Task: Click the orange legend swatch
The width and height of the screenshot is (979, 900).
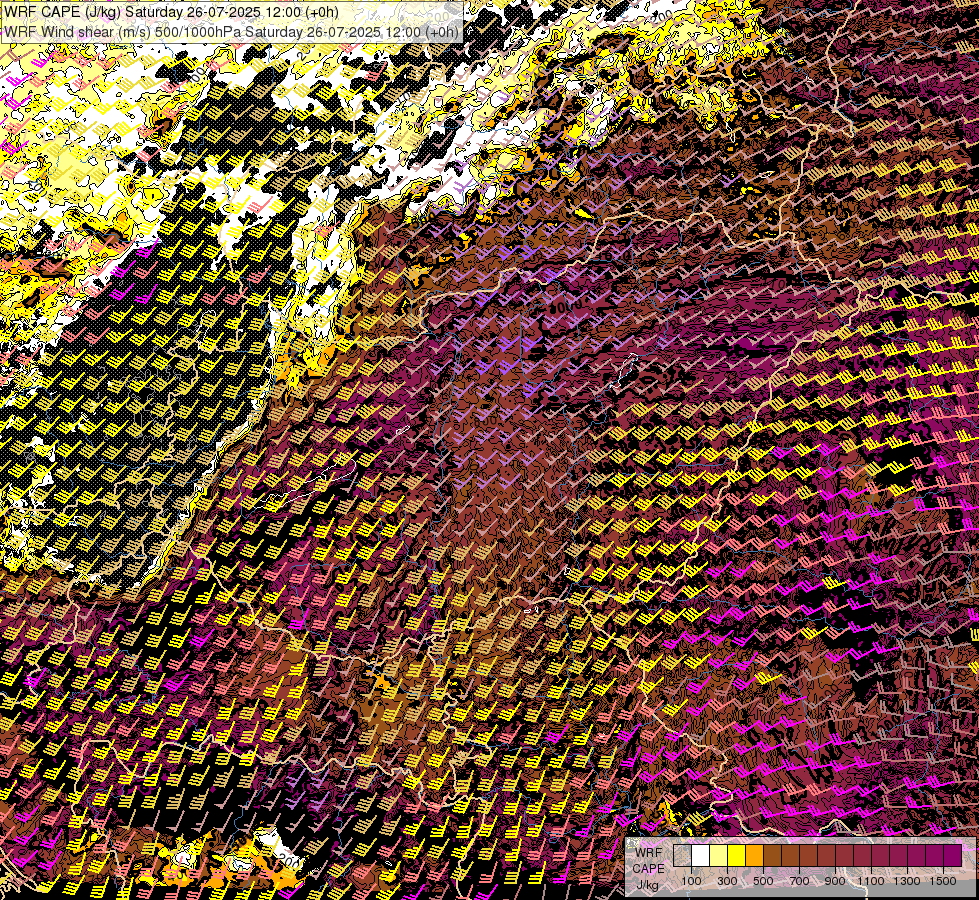Action: (x=754, y=855)
